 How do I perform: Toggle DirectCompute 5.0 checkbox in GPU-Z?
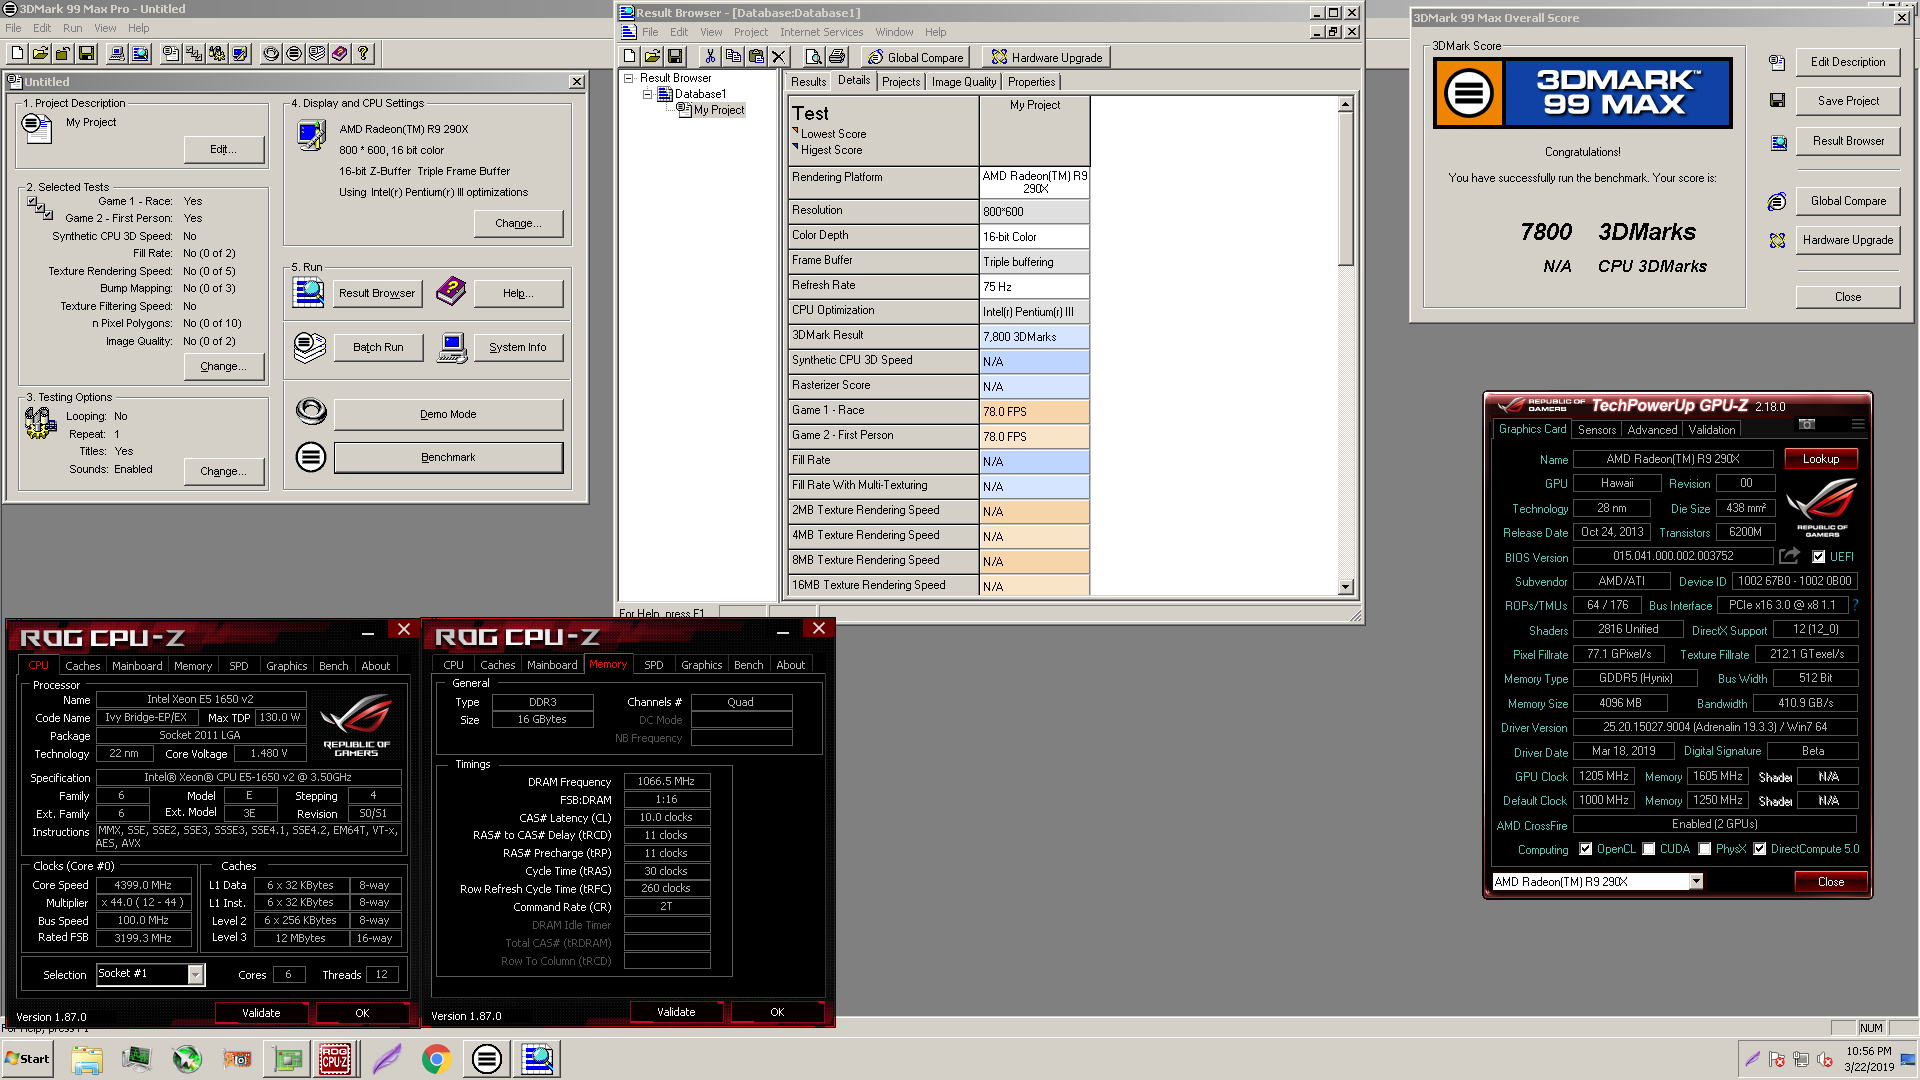(1760, 849)
